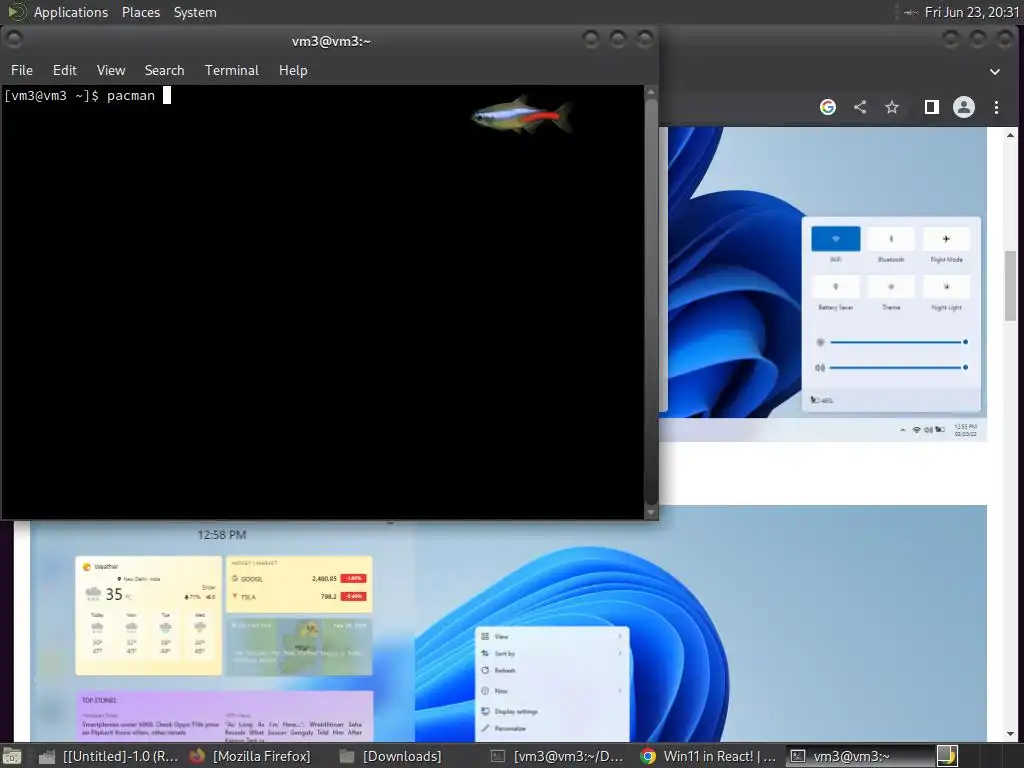Switch to the [vm3@vm3:~/D...] terminal taskbar item

(557, 756)
